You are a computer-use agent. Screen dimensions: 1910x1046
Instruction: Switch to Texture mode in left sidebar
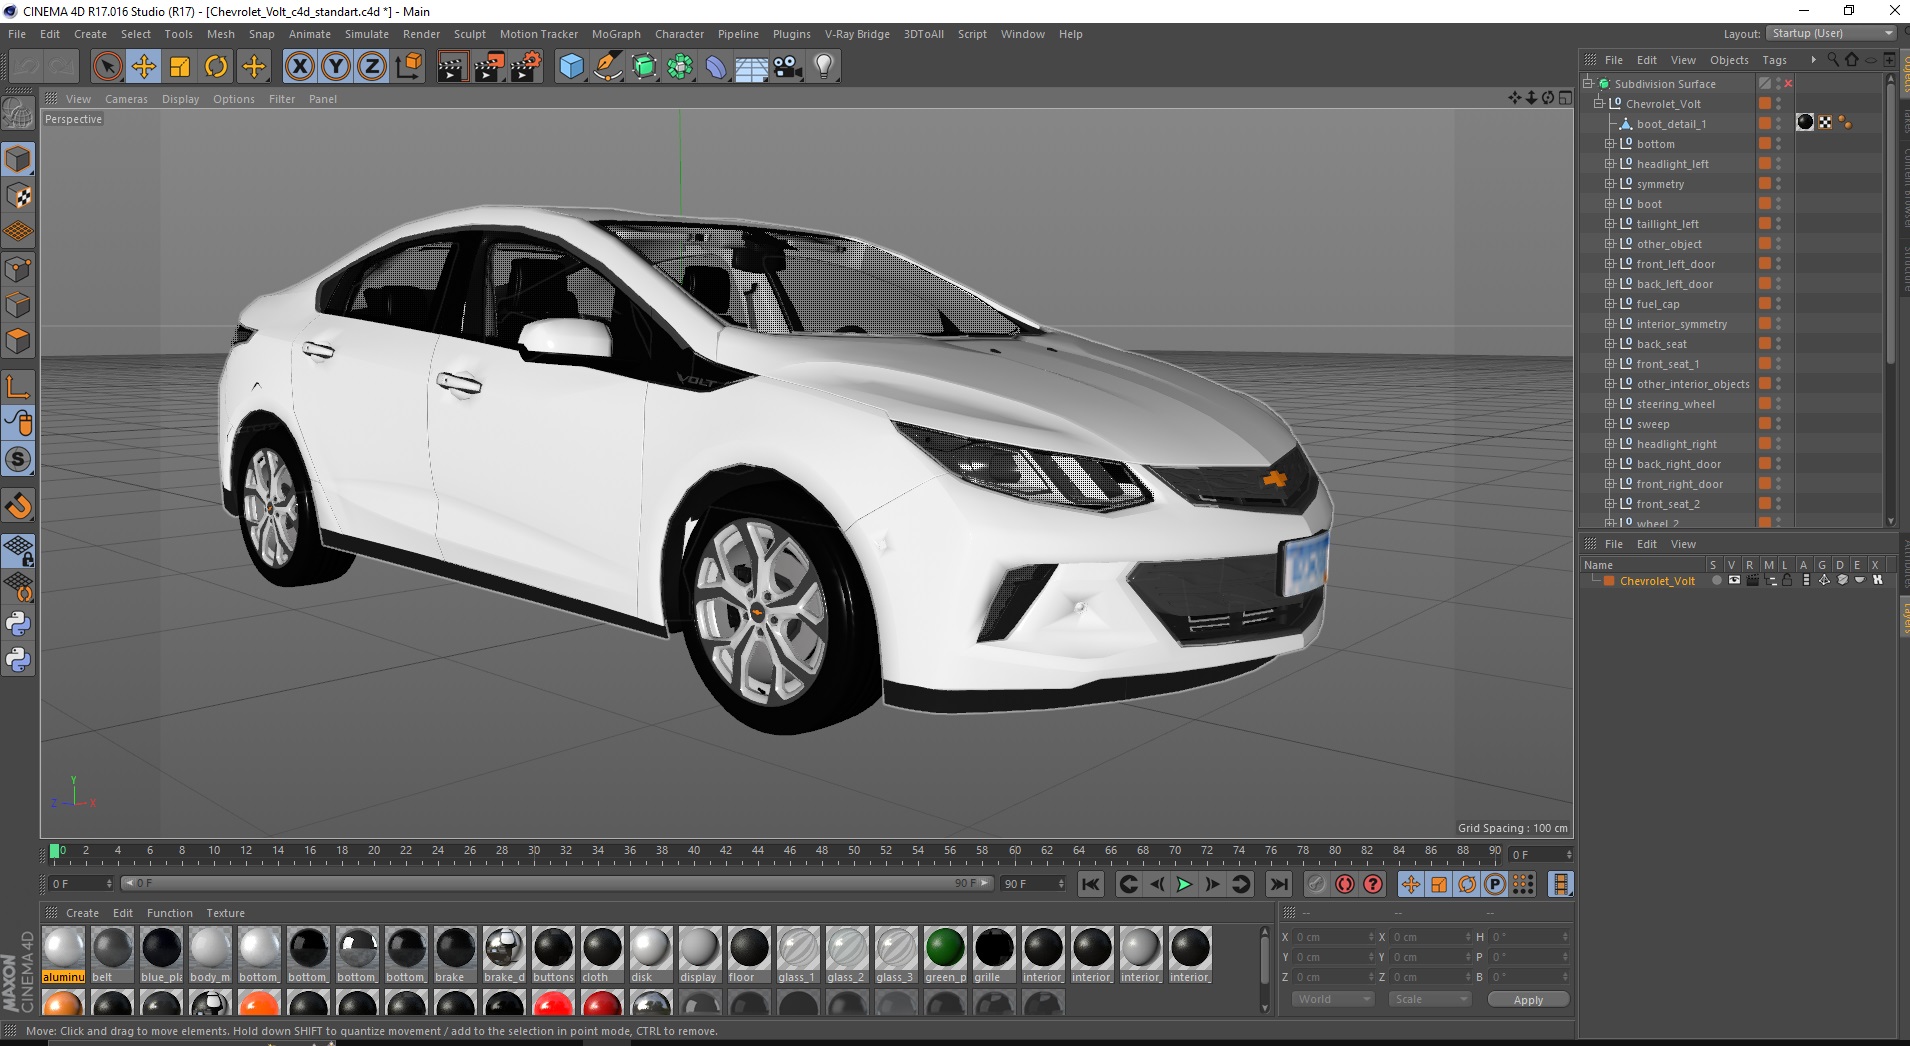point(19,196)
